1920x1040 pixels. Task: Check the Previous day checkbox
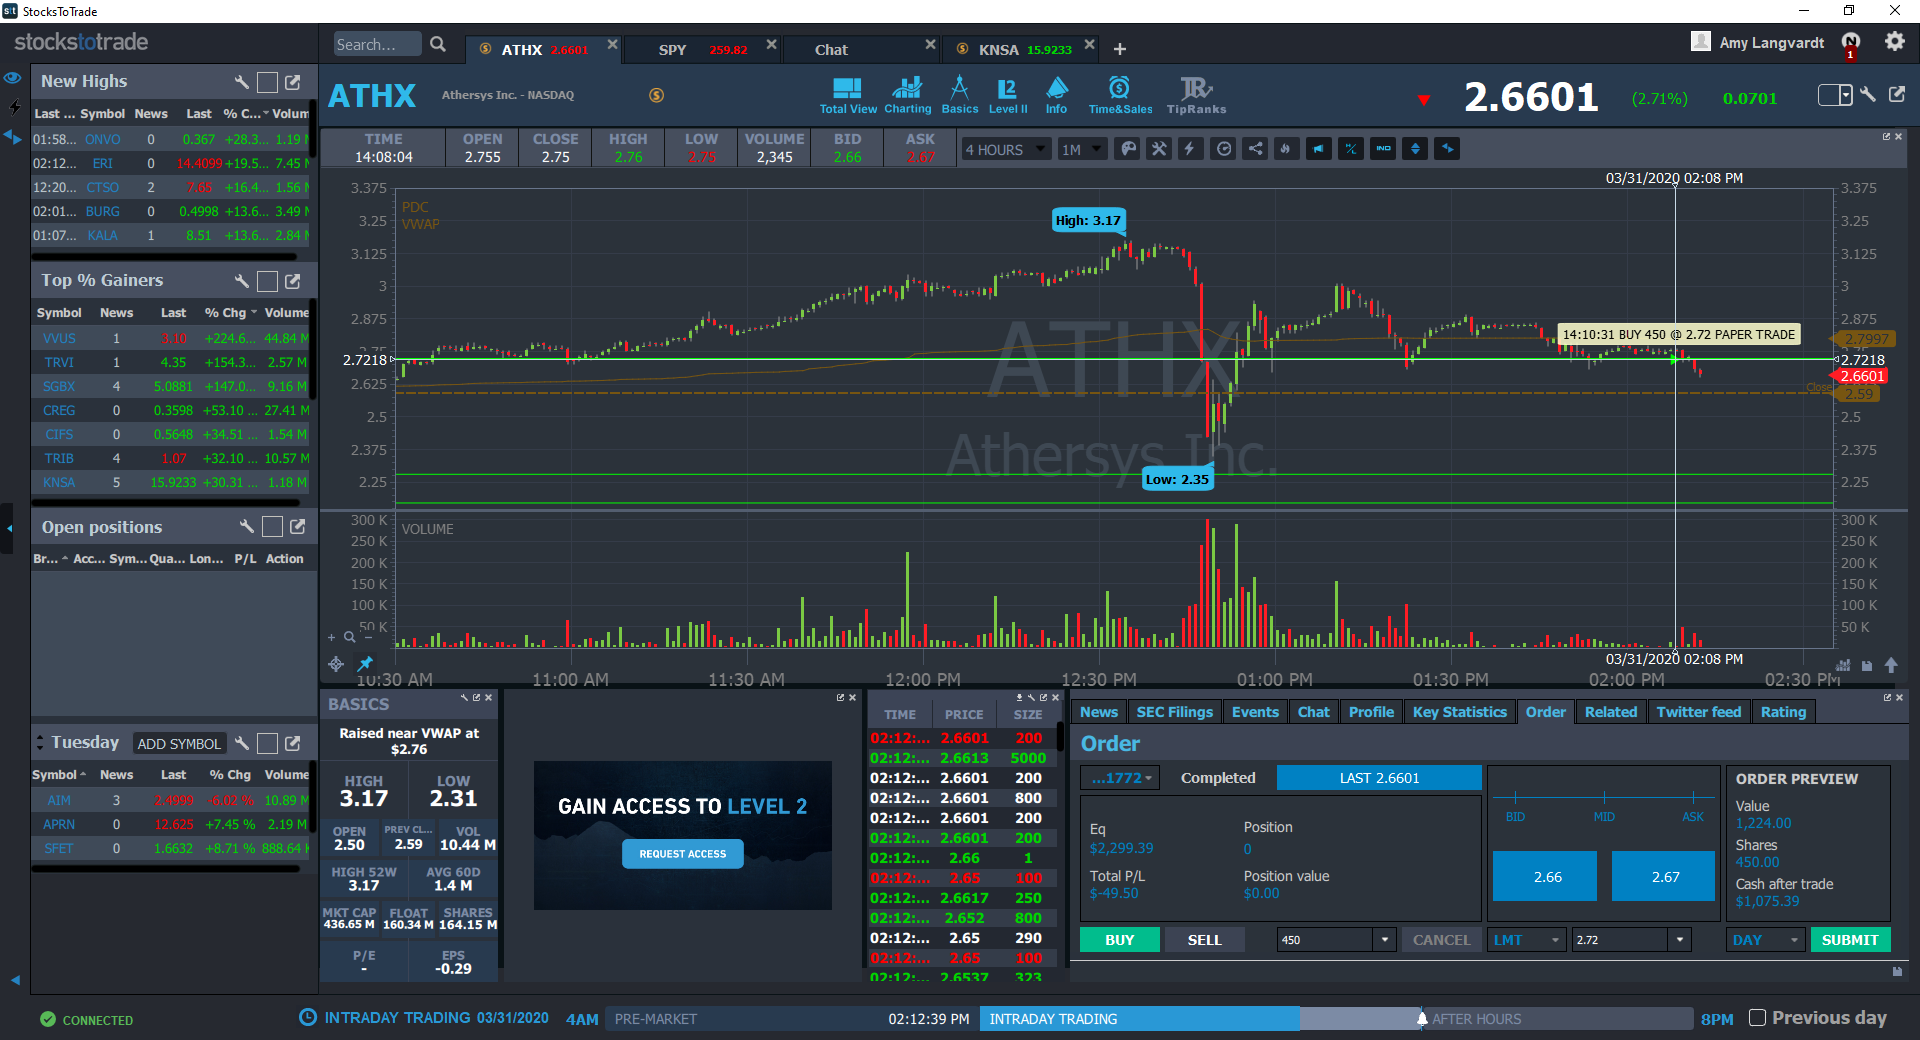click(1757, 1018)
